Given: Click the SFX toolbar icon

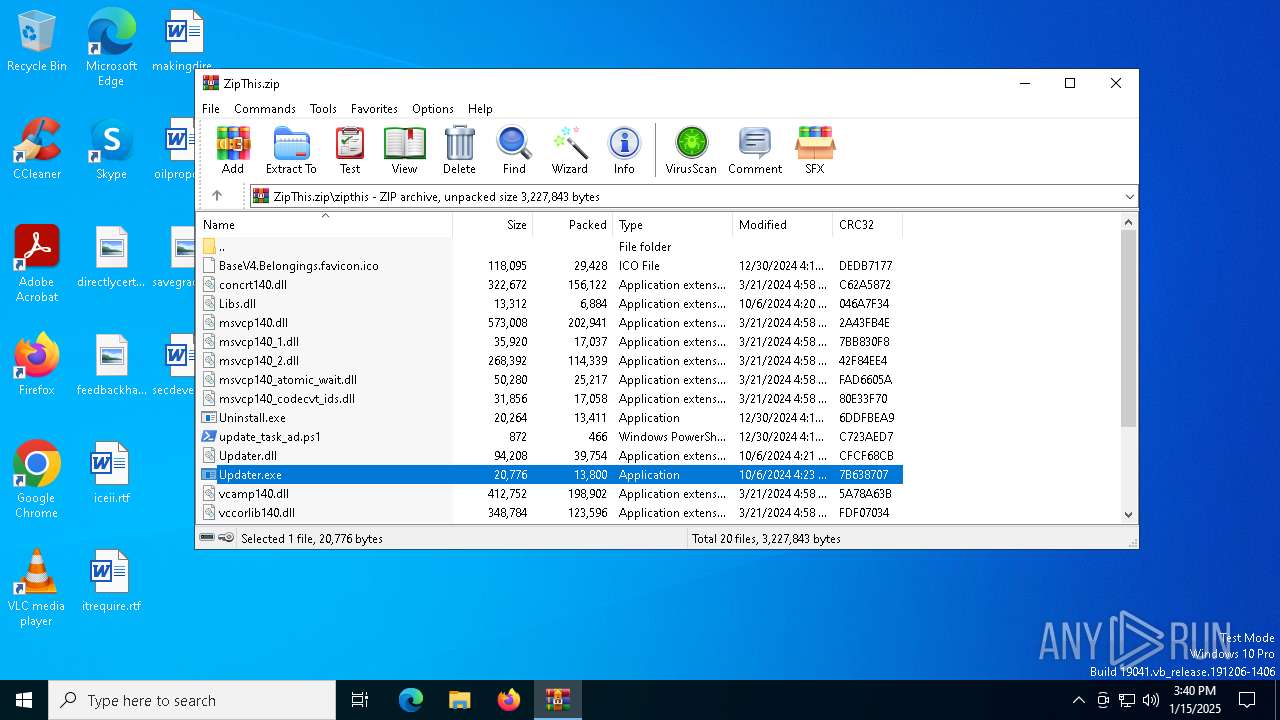Looking at the screenshot, I should 815,150.
